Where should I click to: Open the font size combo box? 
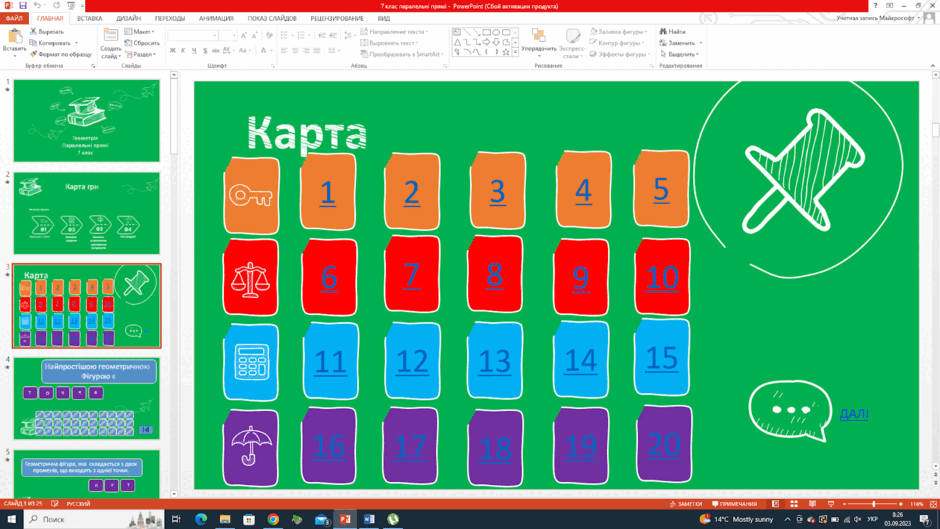tap(228, 36)
